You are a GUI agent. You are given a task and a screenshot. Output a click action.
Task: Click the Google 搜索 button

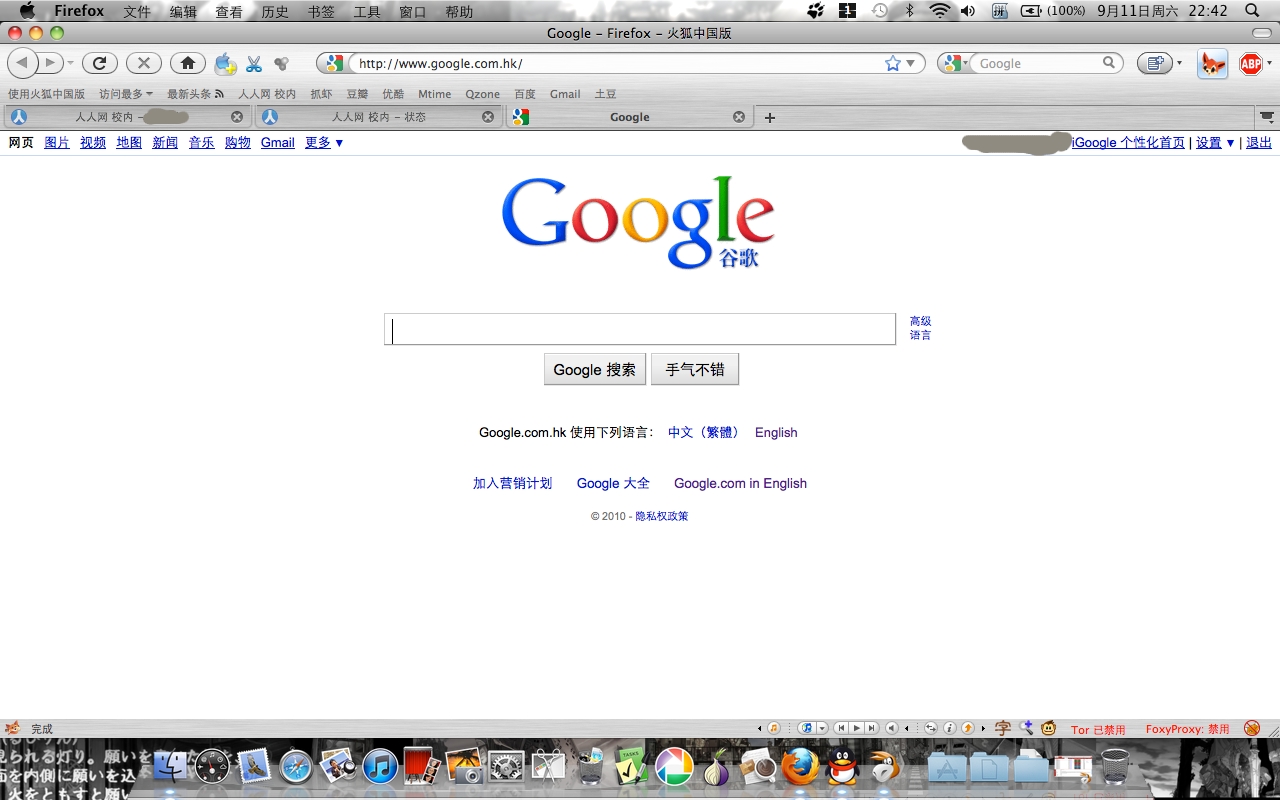(x=595, y=369)
